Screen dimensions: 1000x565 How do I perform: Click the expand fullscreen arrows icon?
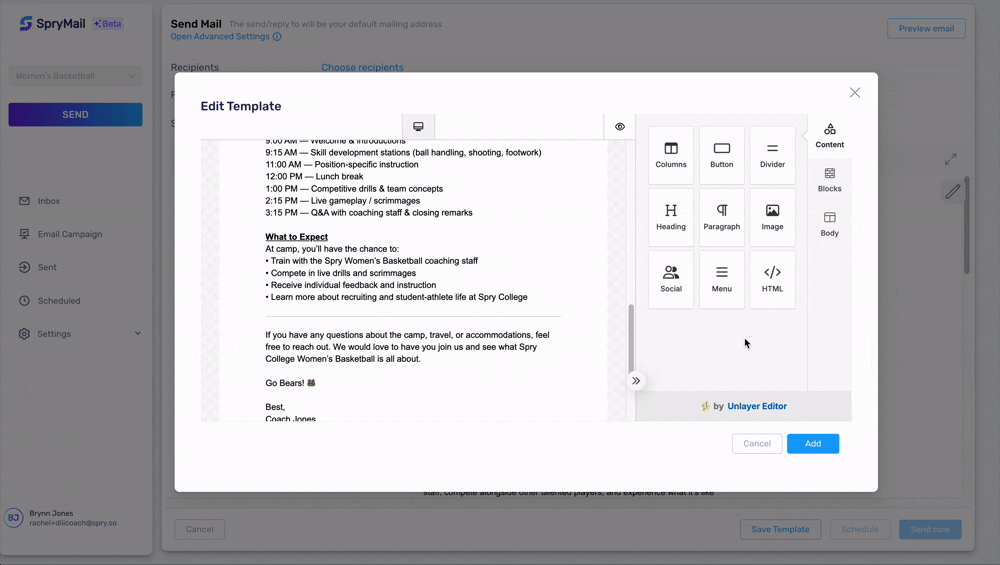(950, 159)
